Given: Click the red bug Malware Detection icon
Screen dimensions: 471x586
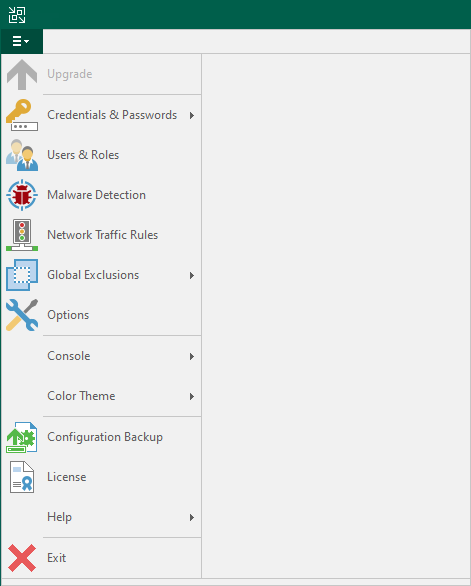Looking at the screenshot, I should (22, 195).
